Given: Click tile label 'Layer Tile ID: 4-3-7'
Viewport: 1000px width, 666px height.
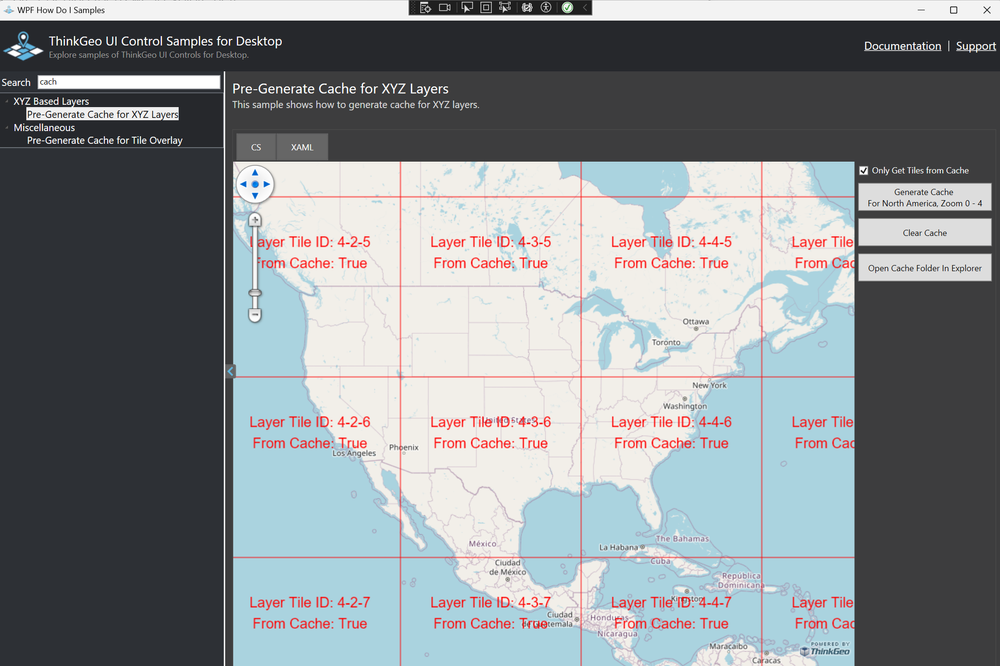Looking at the screenshot, I should tap(490, 602).
